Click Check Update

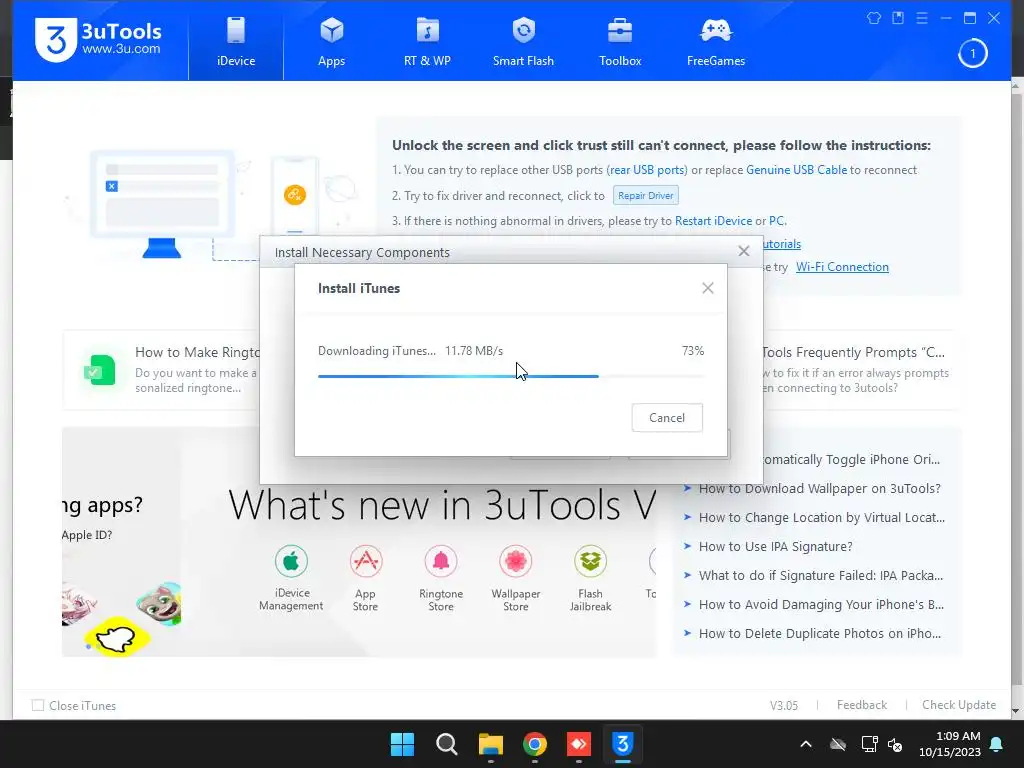(959, 705)
